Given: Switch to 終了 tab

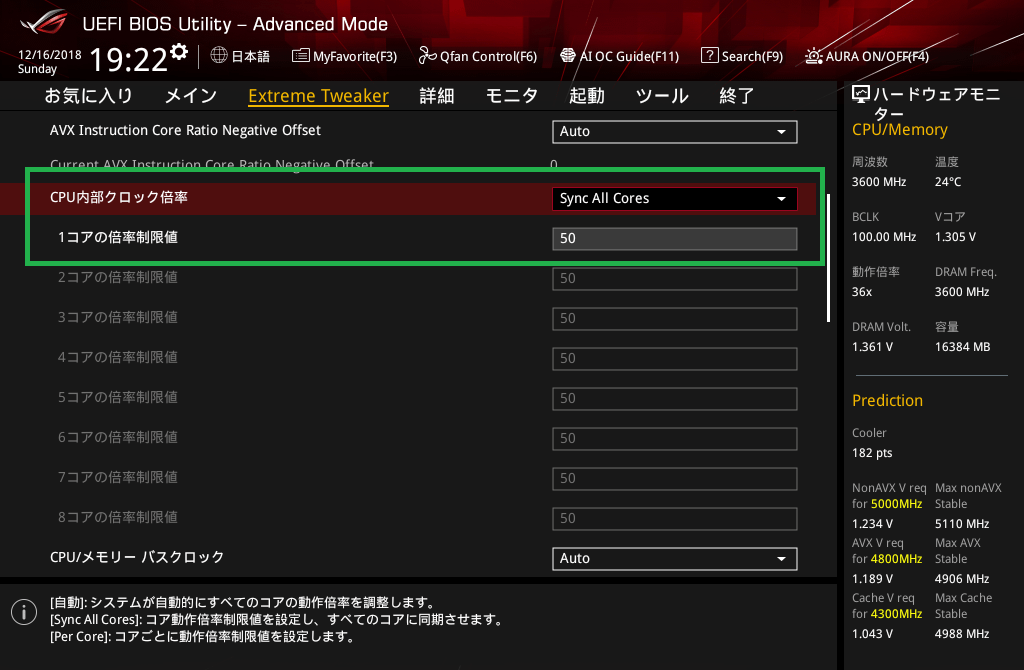Looking at the screenshot, I should tap(737, 96).
